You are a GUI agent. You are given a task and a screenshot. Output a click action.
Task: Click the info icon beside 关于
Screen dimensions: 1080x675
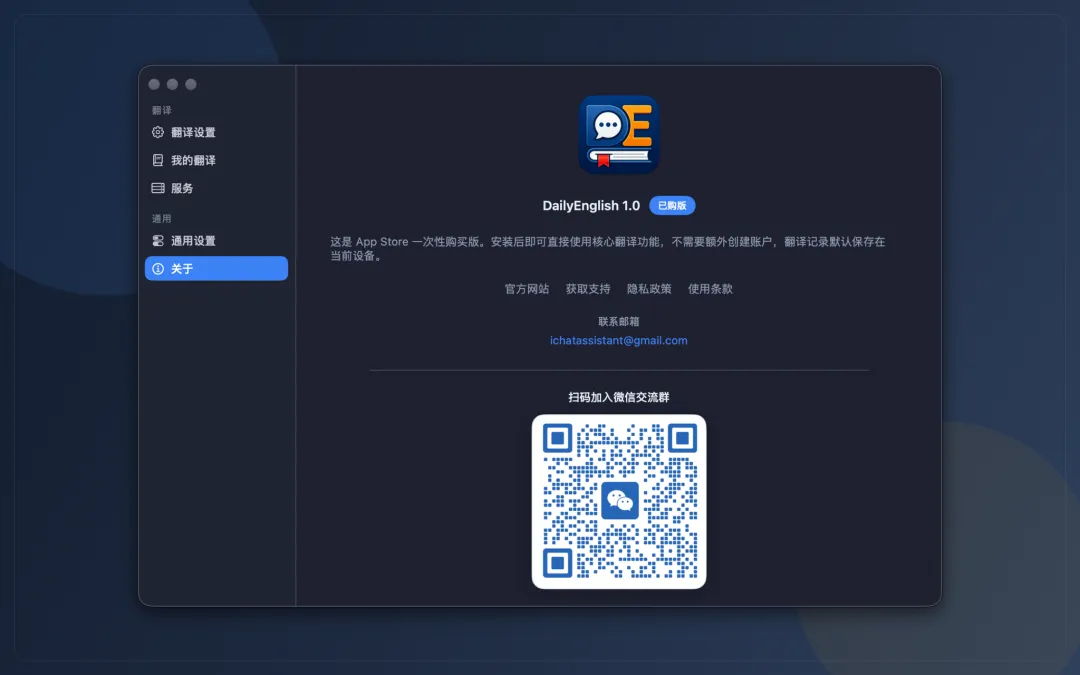click(158, 269)
